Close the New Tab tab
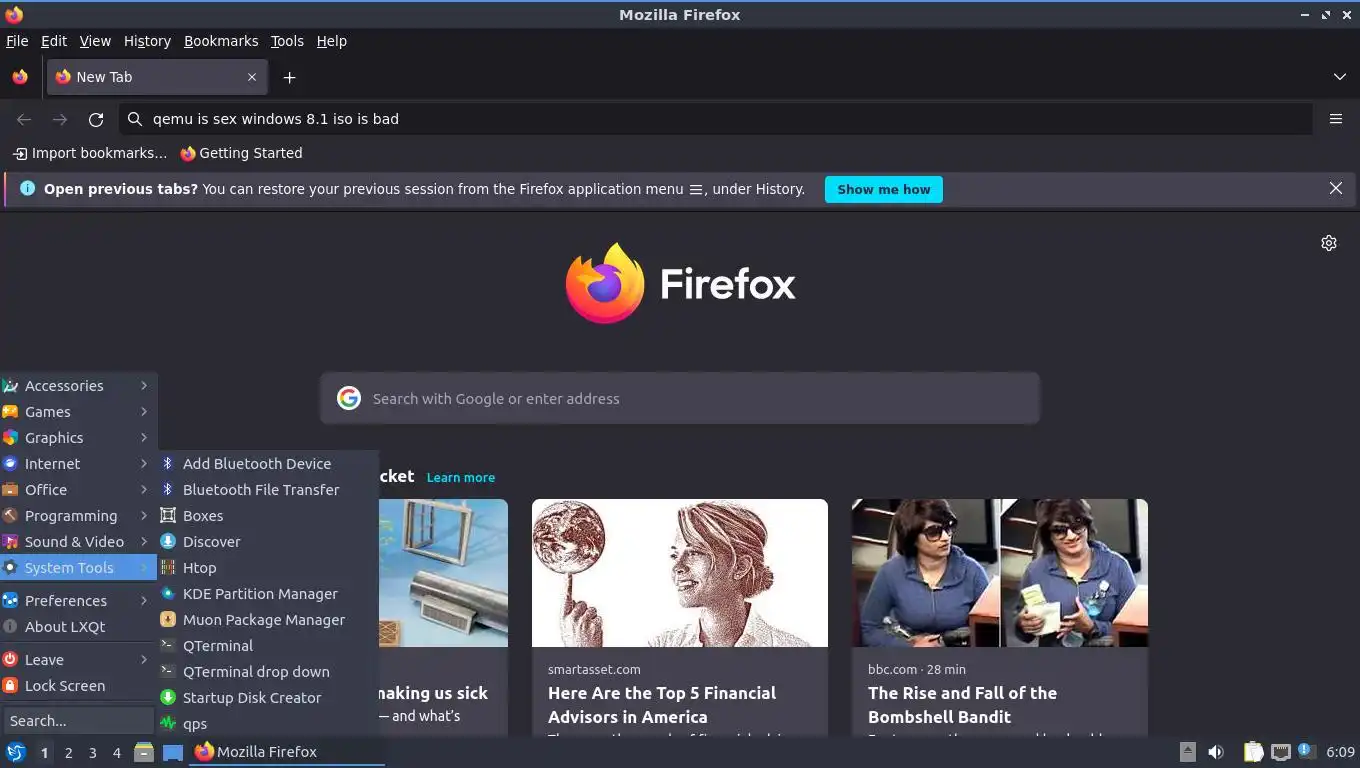 tap(252, 77)
